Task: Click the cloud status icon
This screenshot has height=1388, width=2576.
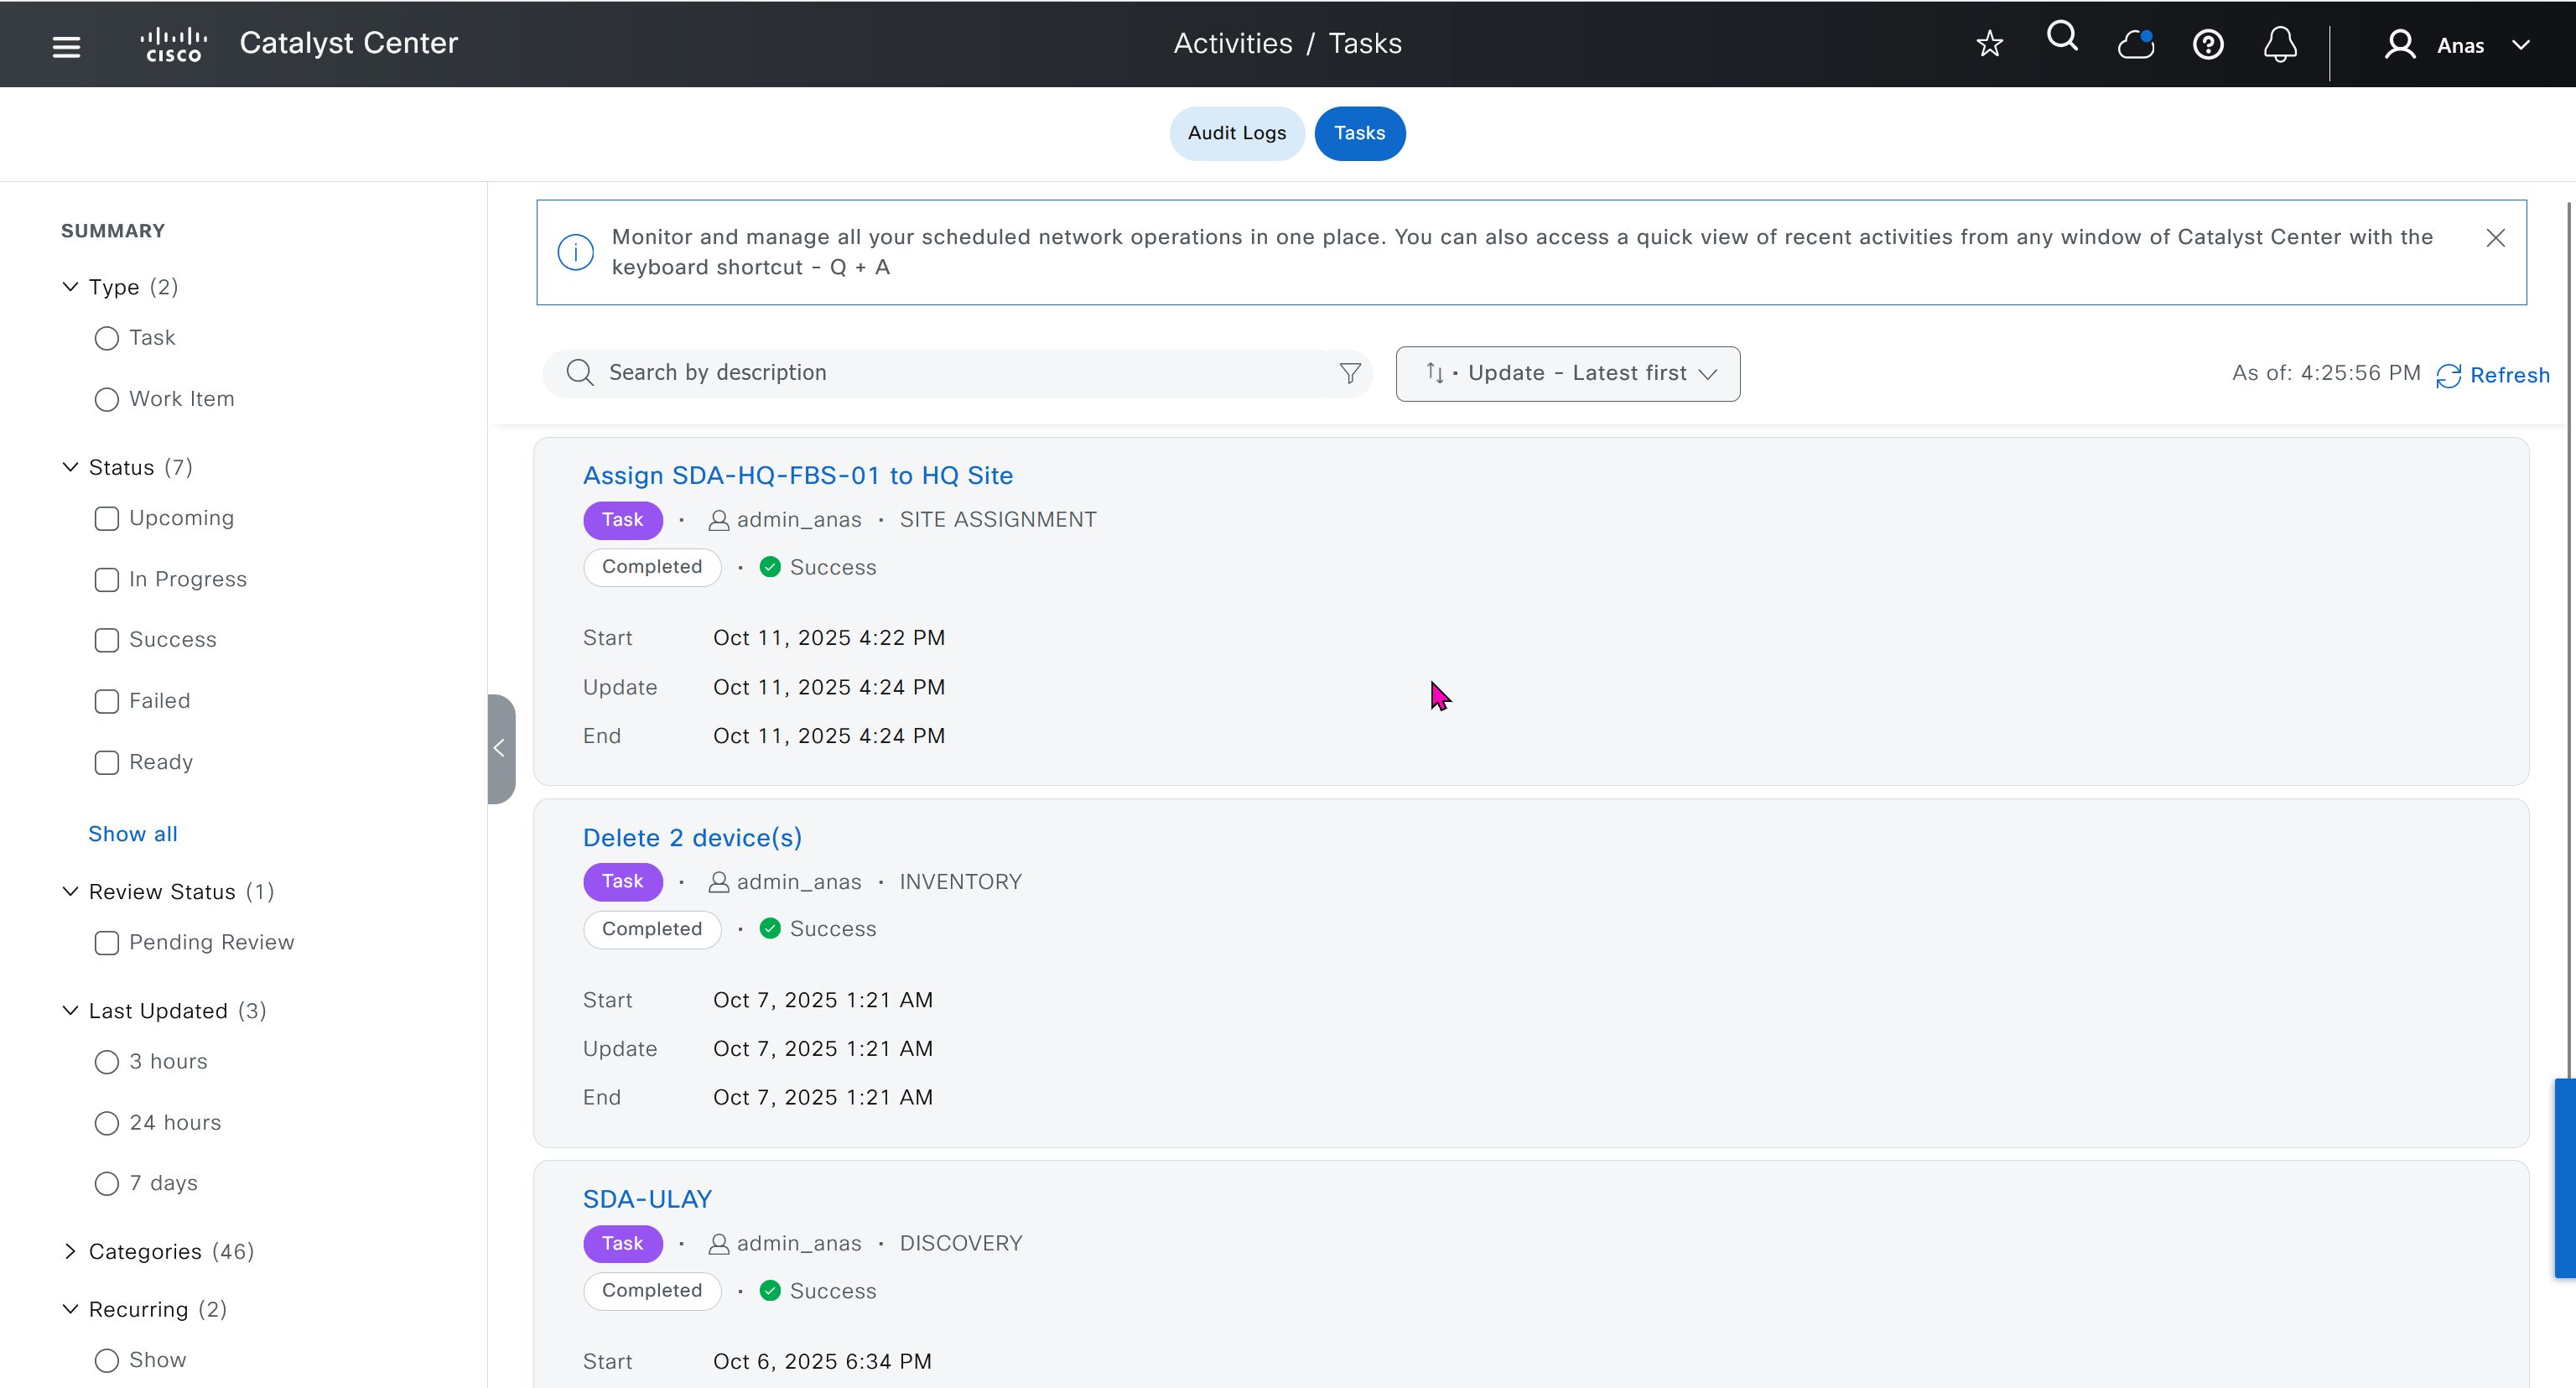Action: 2135,45
